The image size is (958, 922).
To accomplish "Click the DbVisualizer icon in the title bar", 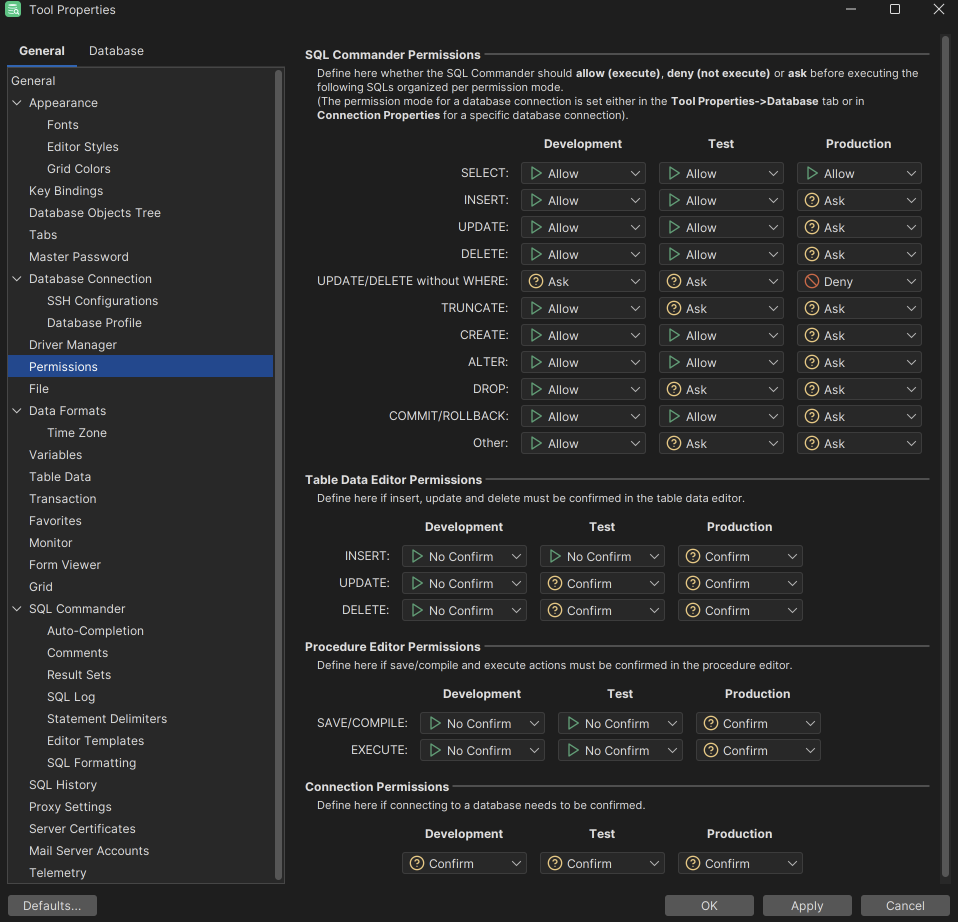I will click(x=11, y=9).
